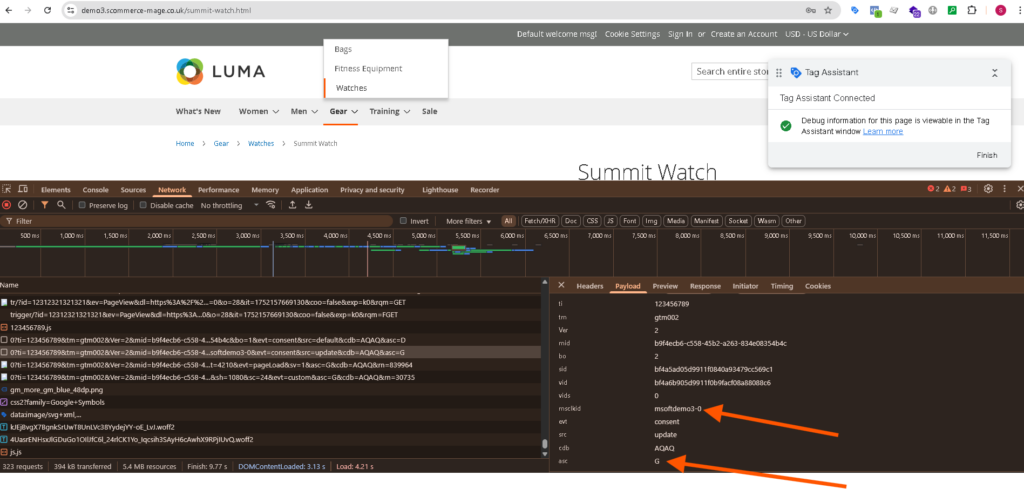
Task: Open password key icon in address bar
Action: 810,10
